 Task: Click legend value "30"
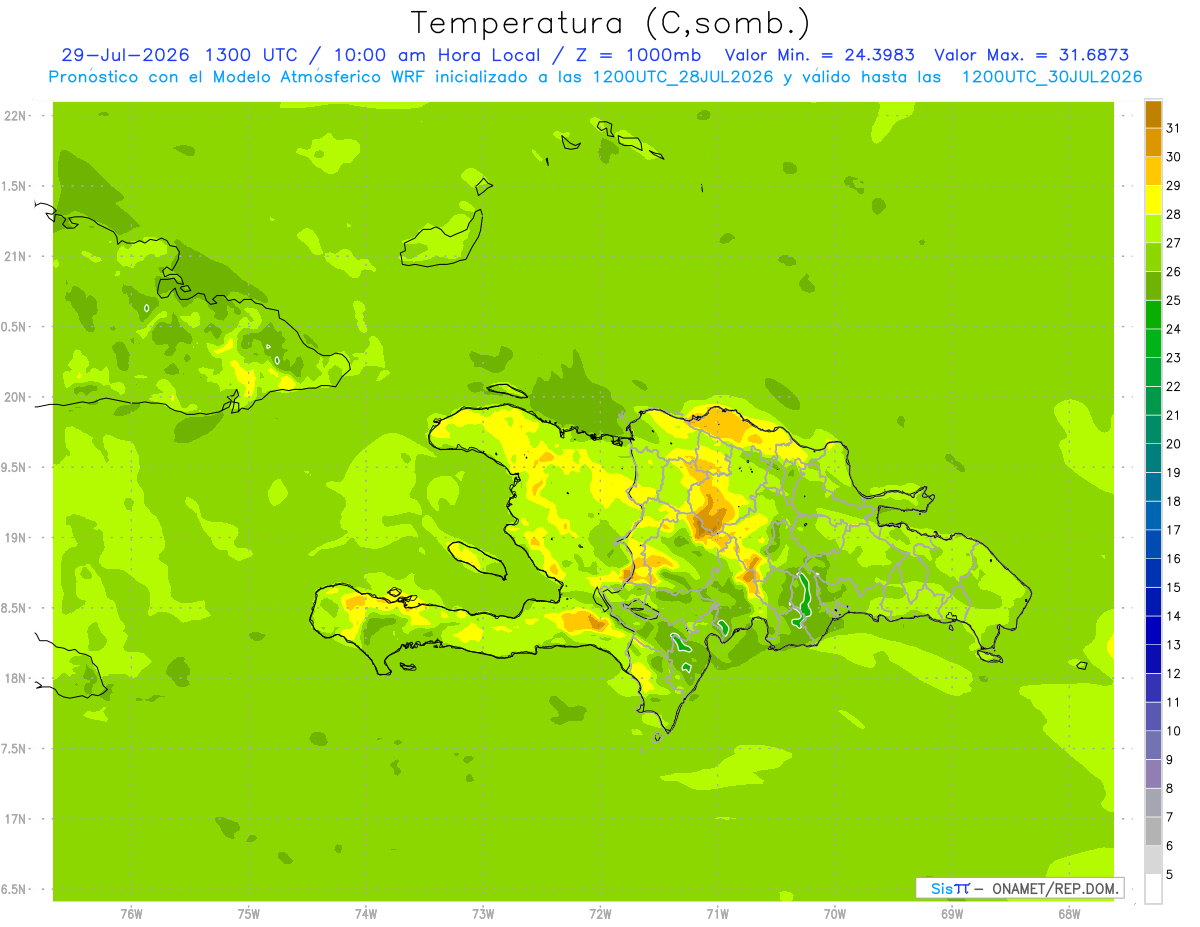click(x=1174, y=156)
